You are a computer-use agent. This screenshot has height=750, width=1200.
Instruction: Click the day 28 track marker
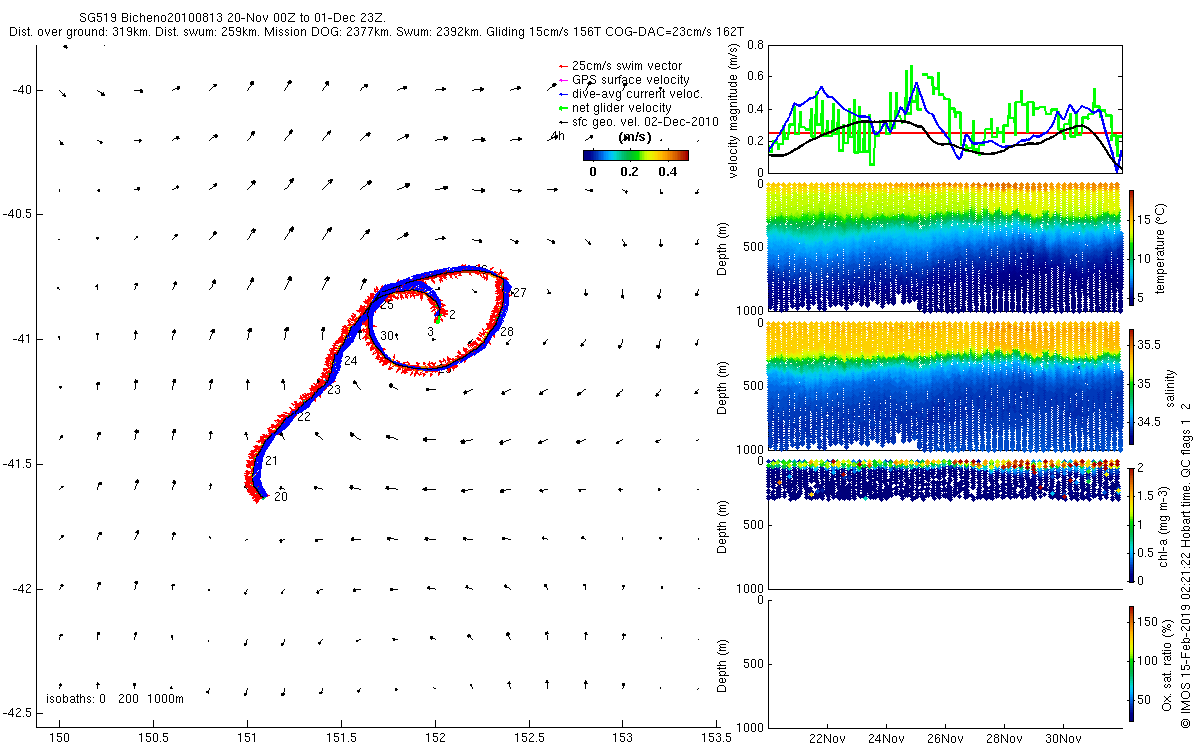click(x=507, y=332)
